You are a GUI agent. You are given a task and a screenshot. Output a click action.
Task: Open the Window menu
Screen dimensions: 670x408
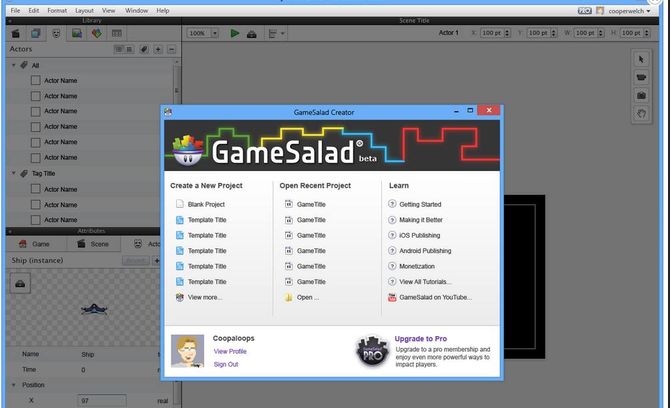tap(136, 11)
